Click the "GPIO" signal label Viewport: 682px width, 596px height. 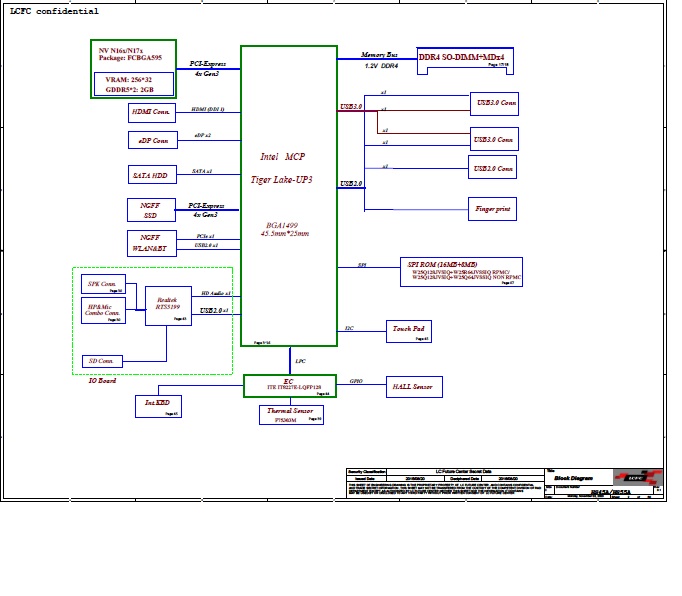point(356,381)
